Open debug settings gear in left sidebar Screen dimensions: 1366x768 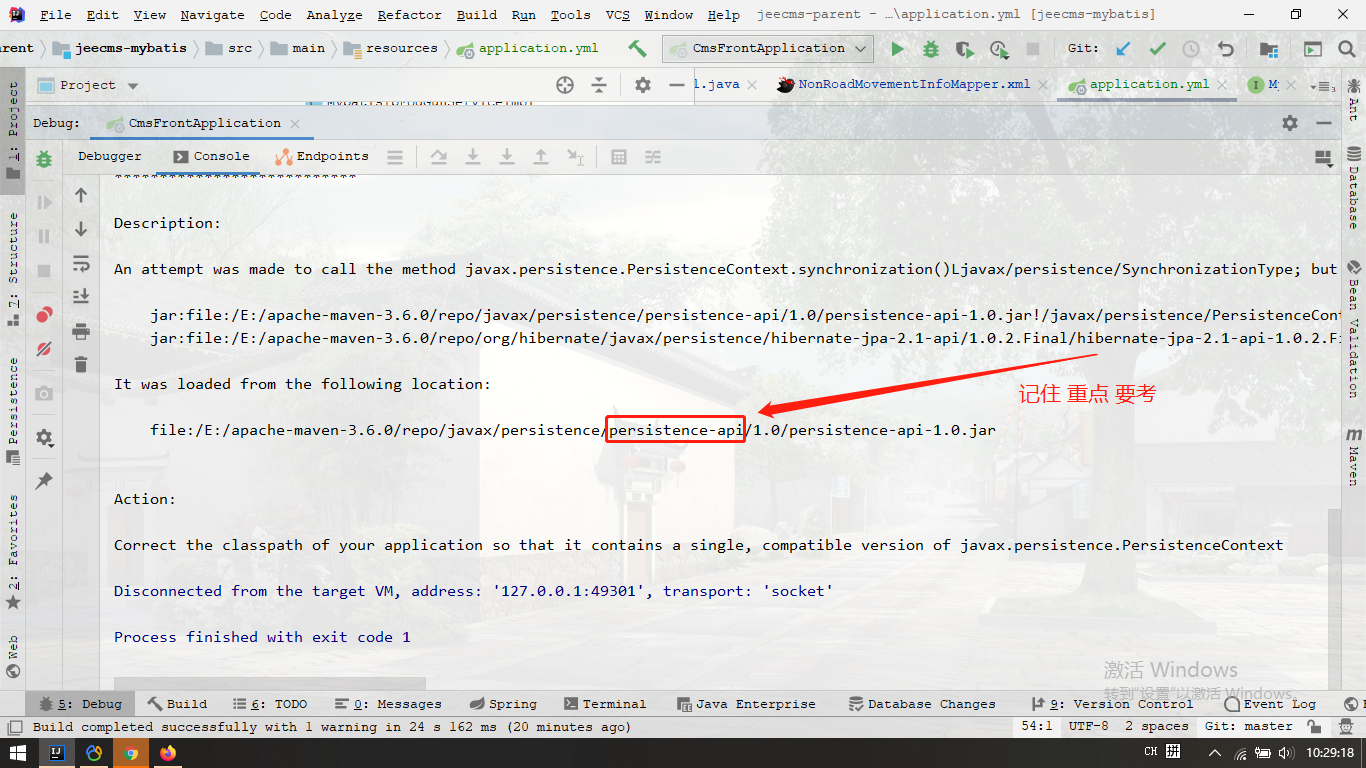(44, 438)
